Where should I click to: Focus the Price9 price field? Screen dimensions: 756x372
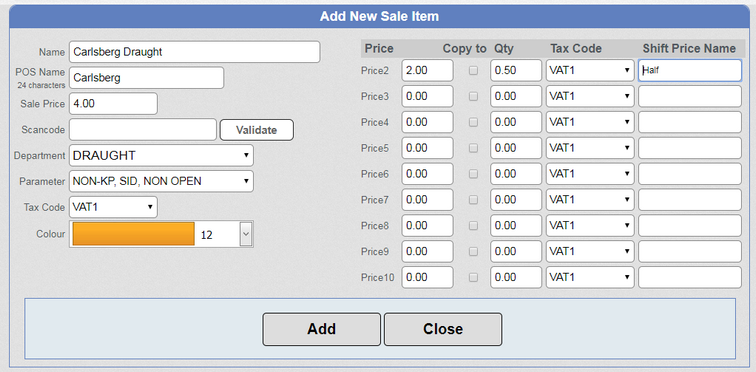click(427, 252)
